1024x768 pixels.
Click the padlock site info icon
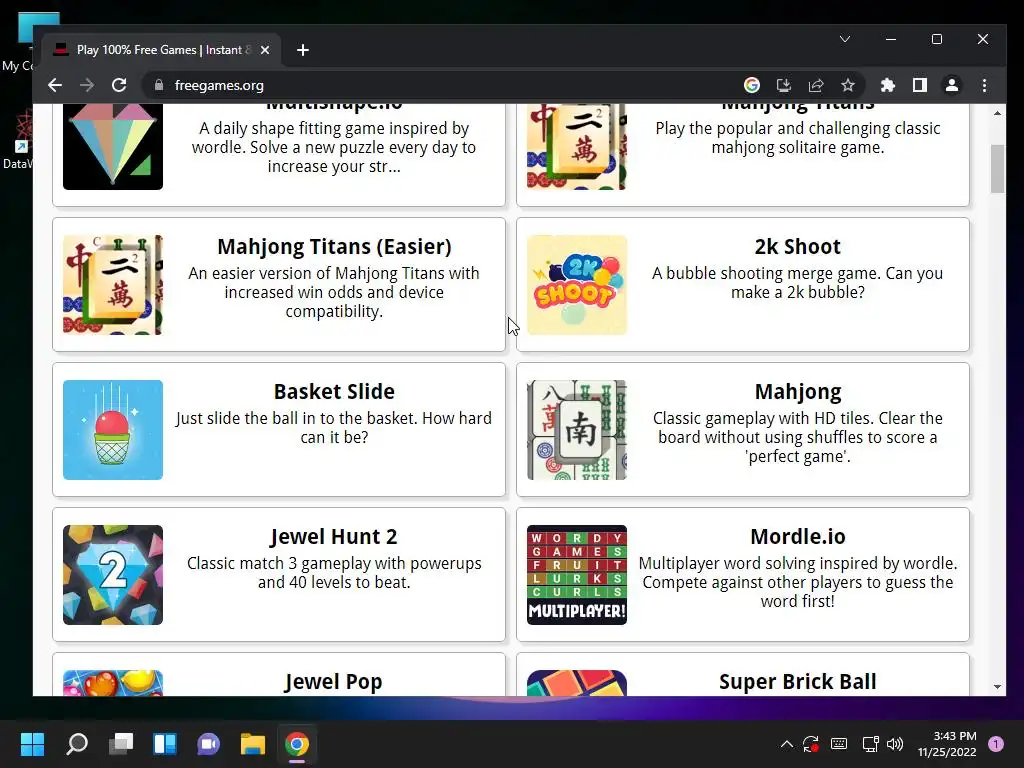tap(159, 86)
